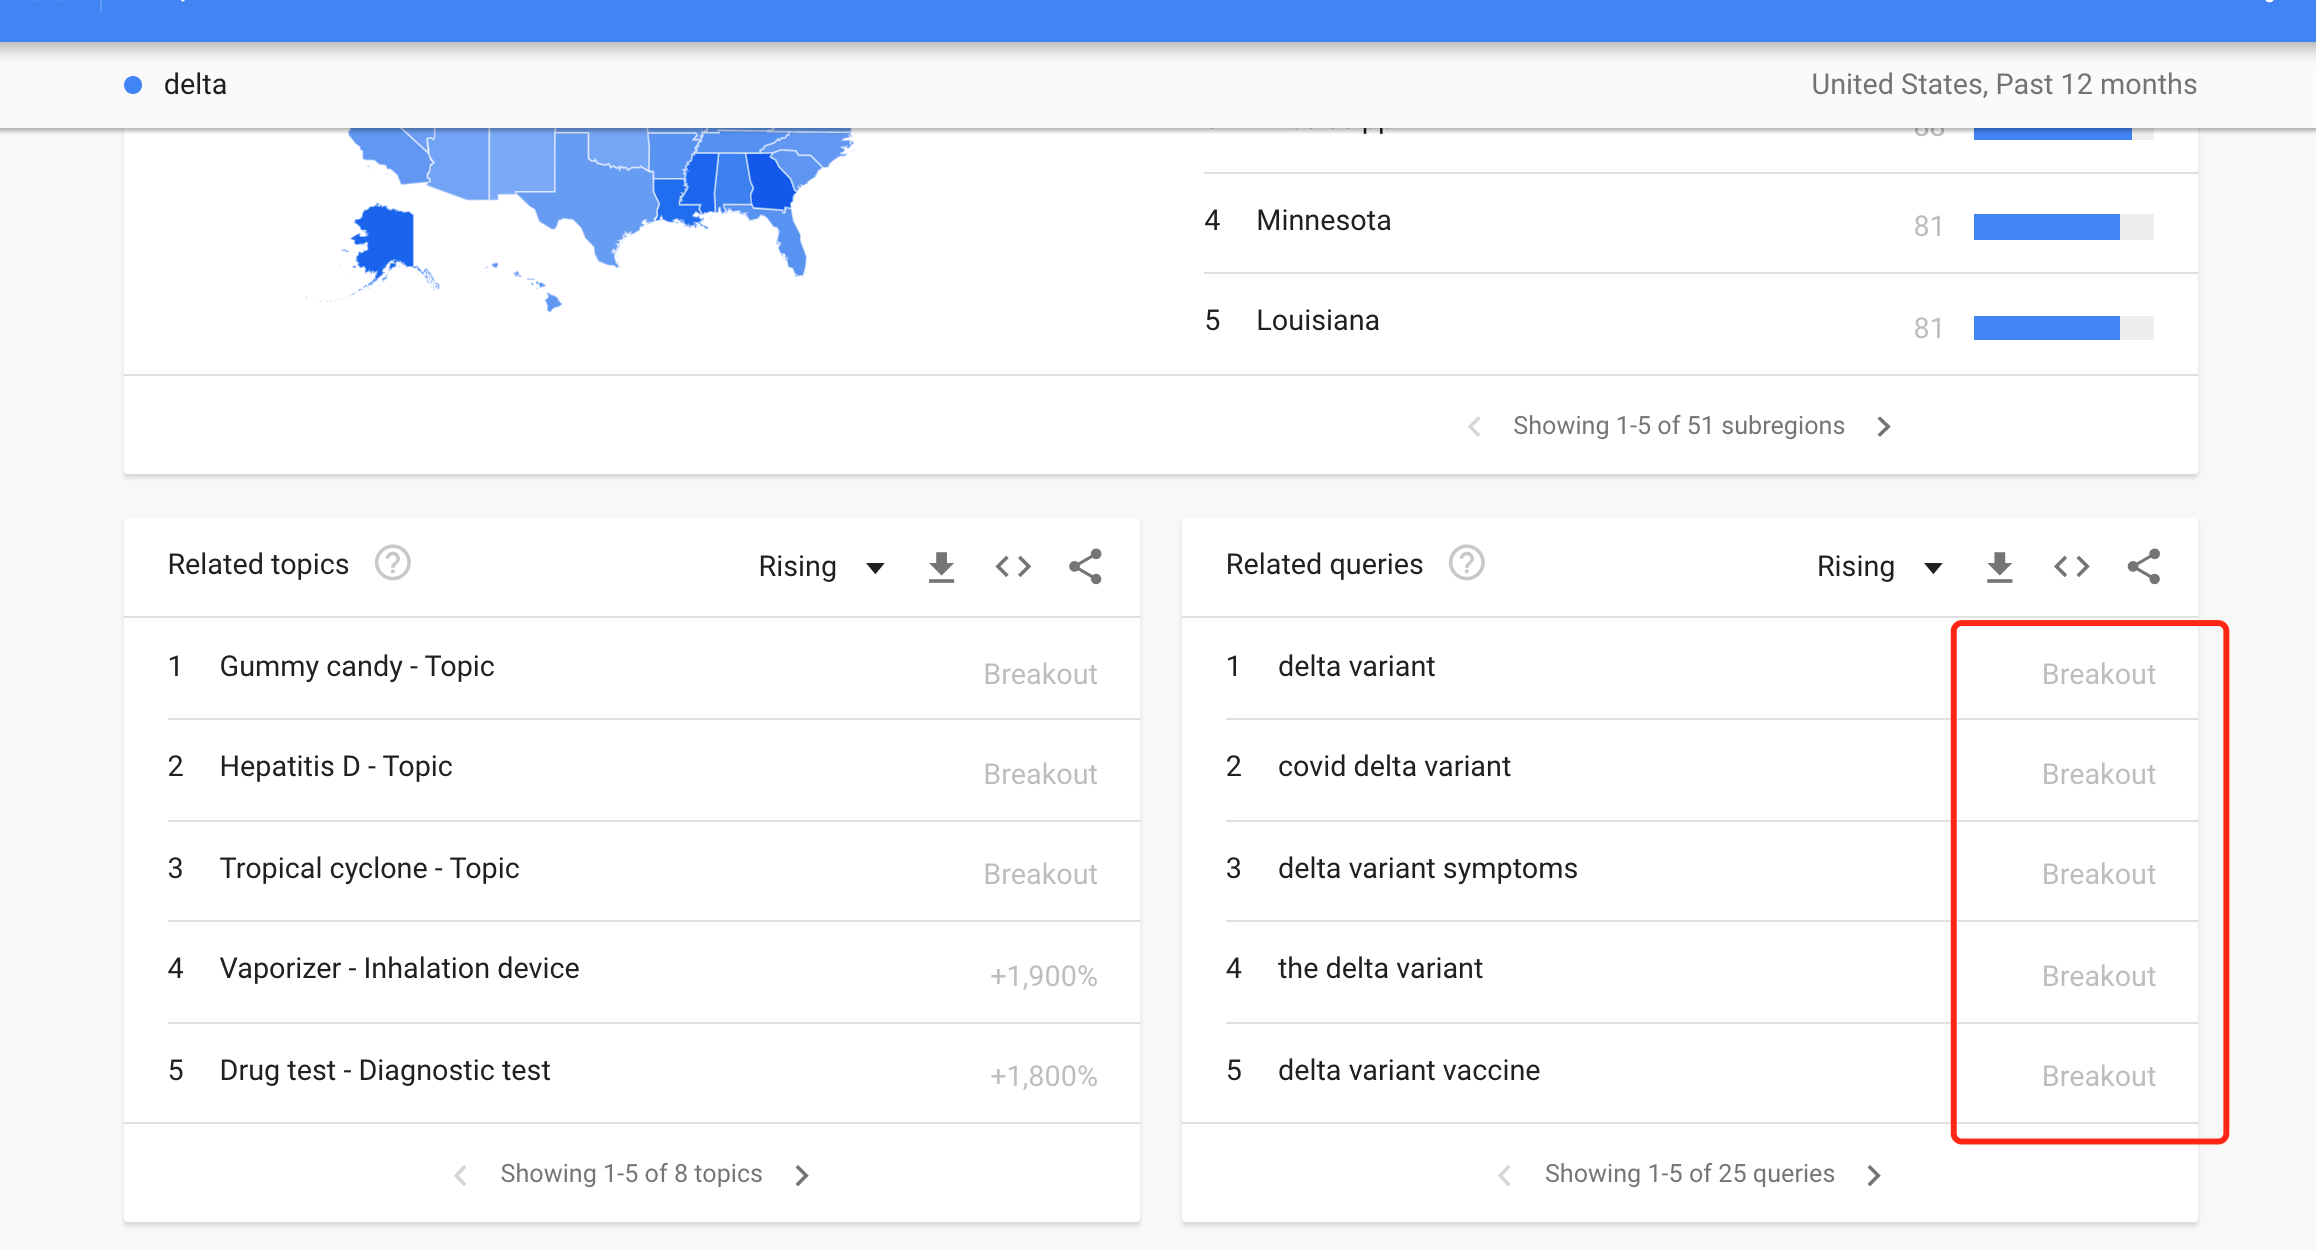Open 'Gummy candy - Topic' entry
Screen dimensions: 2316x1250
coord(357,667)
